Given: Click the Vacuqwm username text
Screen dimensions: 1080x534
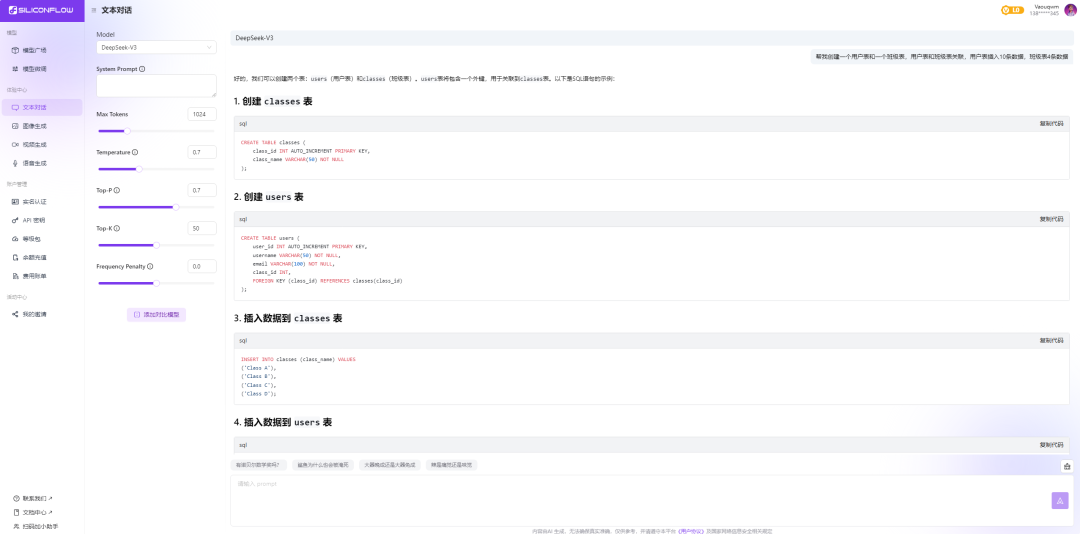Looking at the screenshot, I should [1046, 6].
